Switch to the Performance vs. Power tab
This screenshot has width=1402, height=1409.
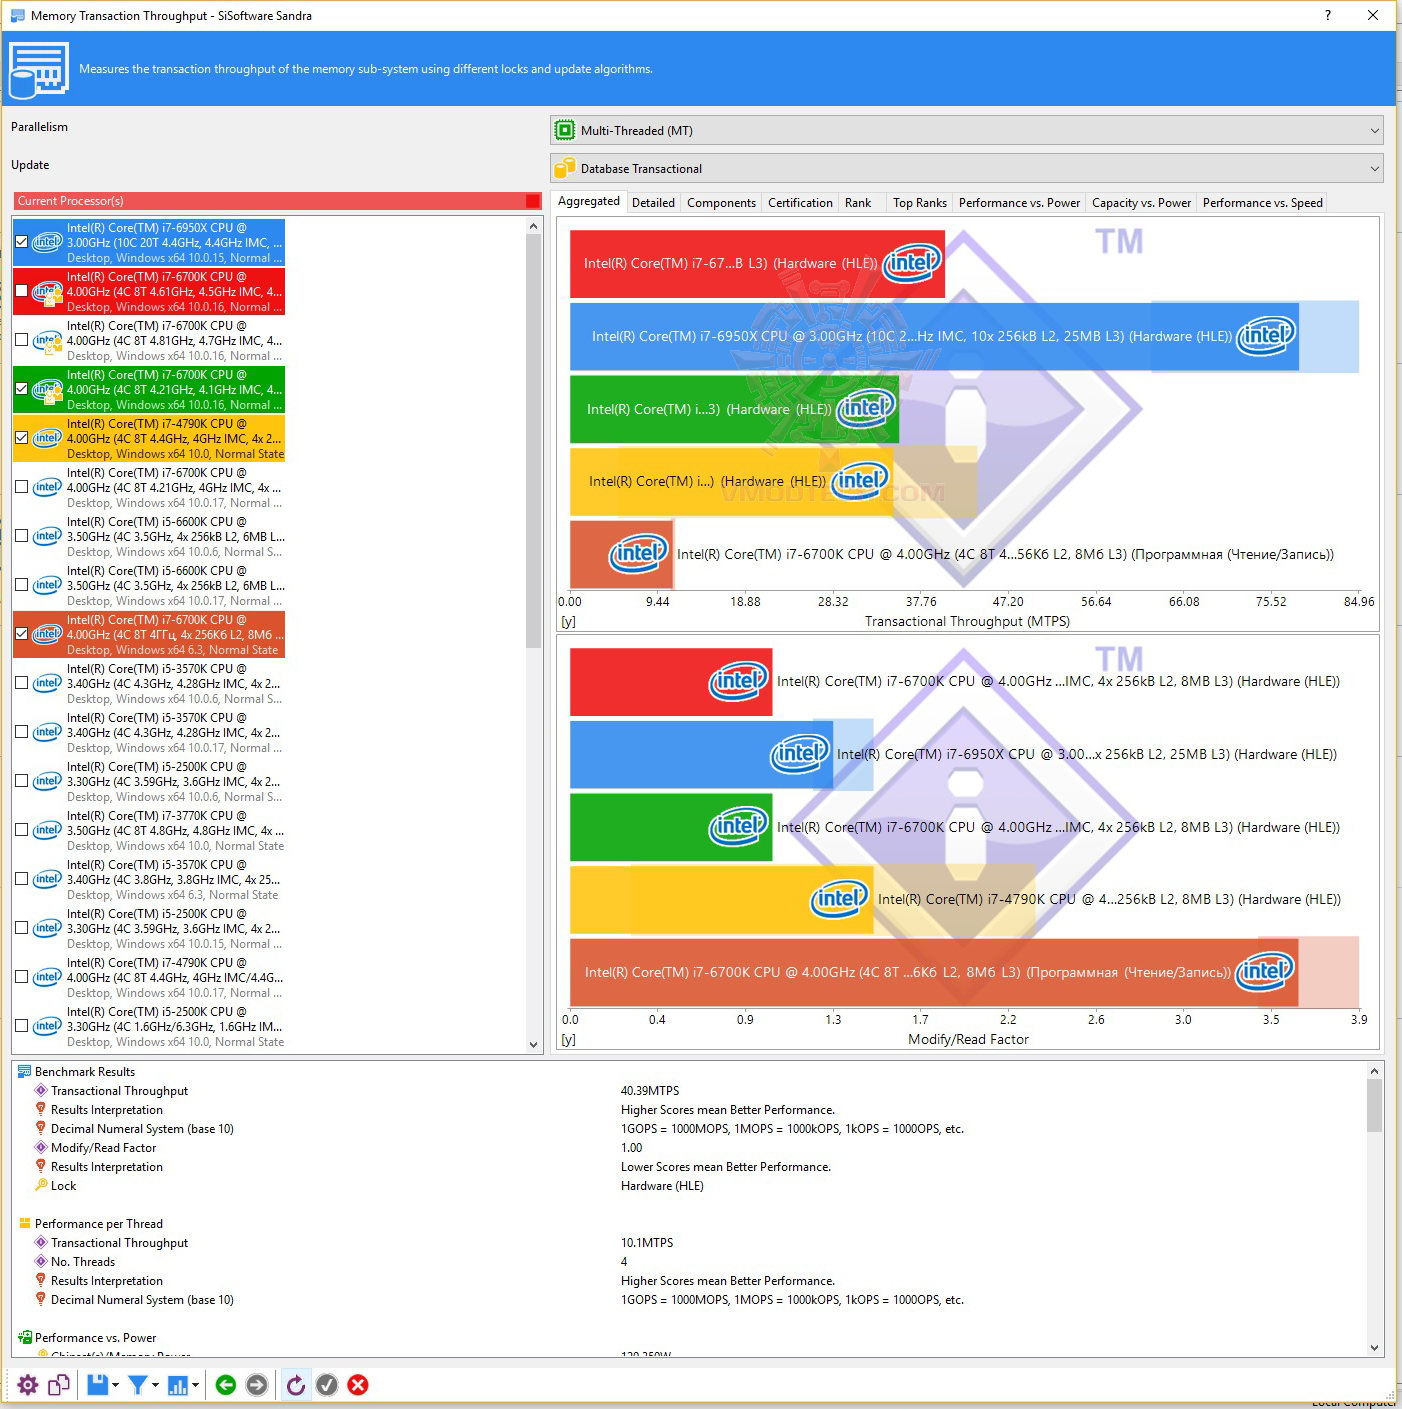(x=1019, y=203)
